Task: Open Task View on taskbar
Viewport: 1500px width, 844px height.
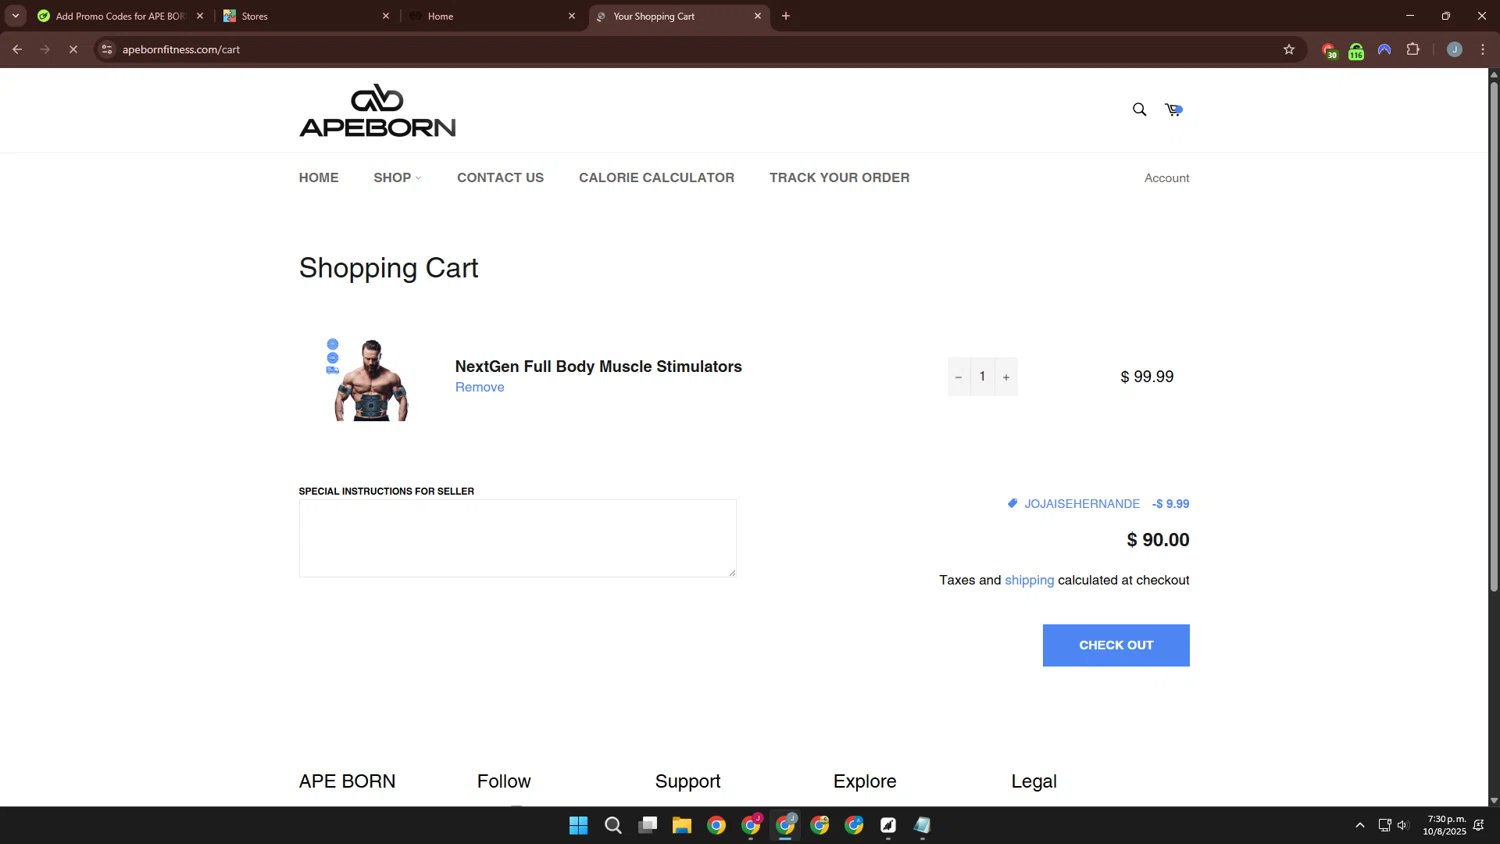Action: coord(648,825)
